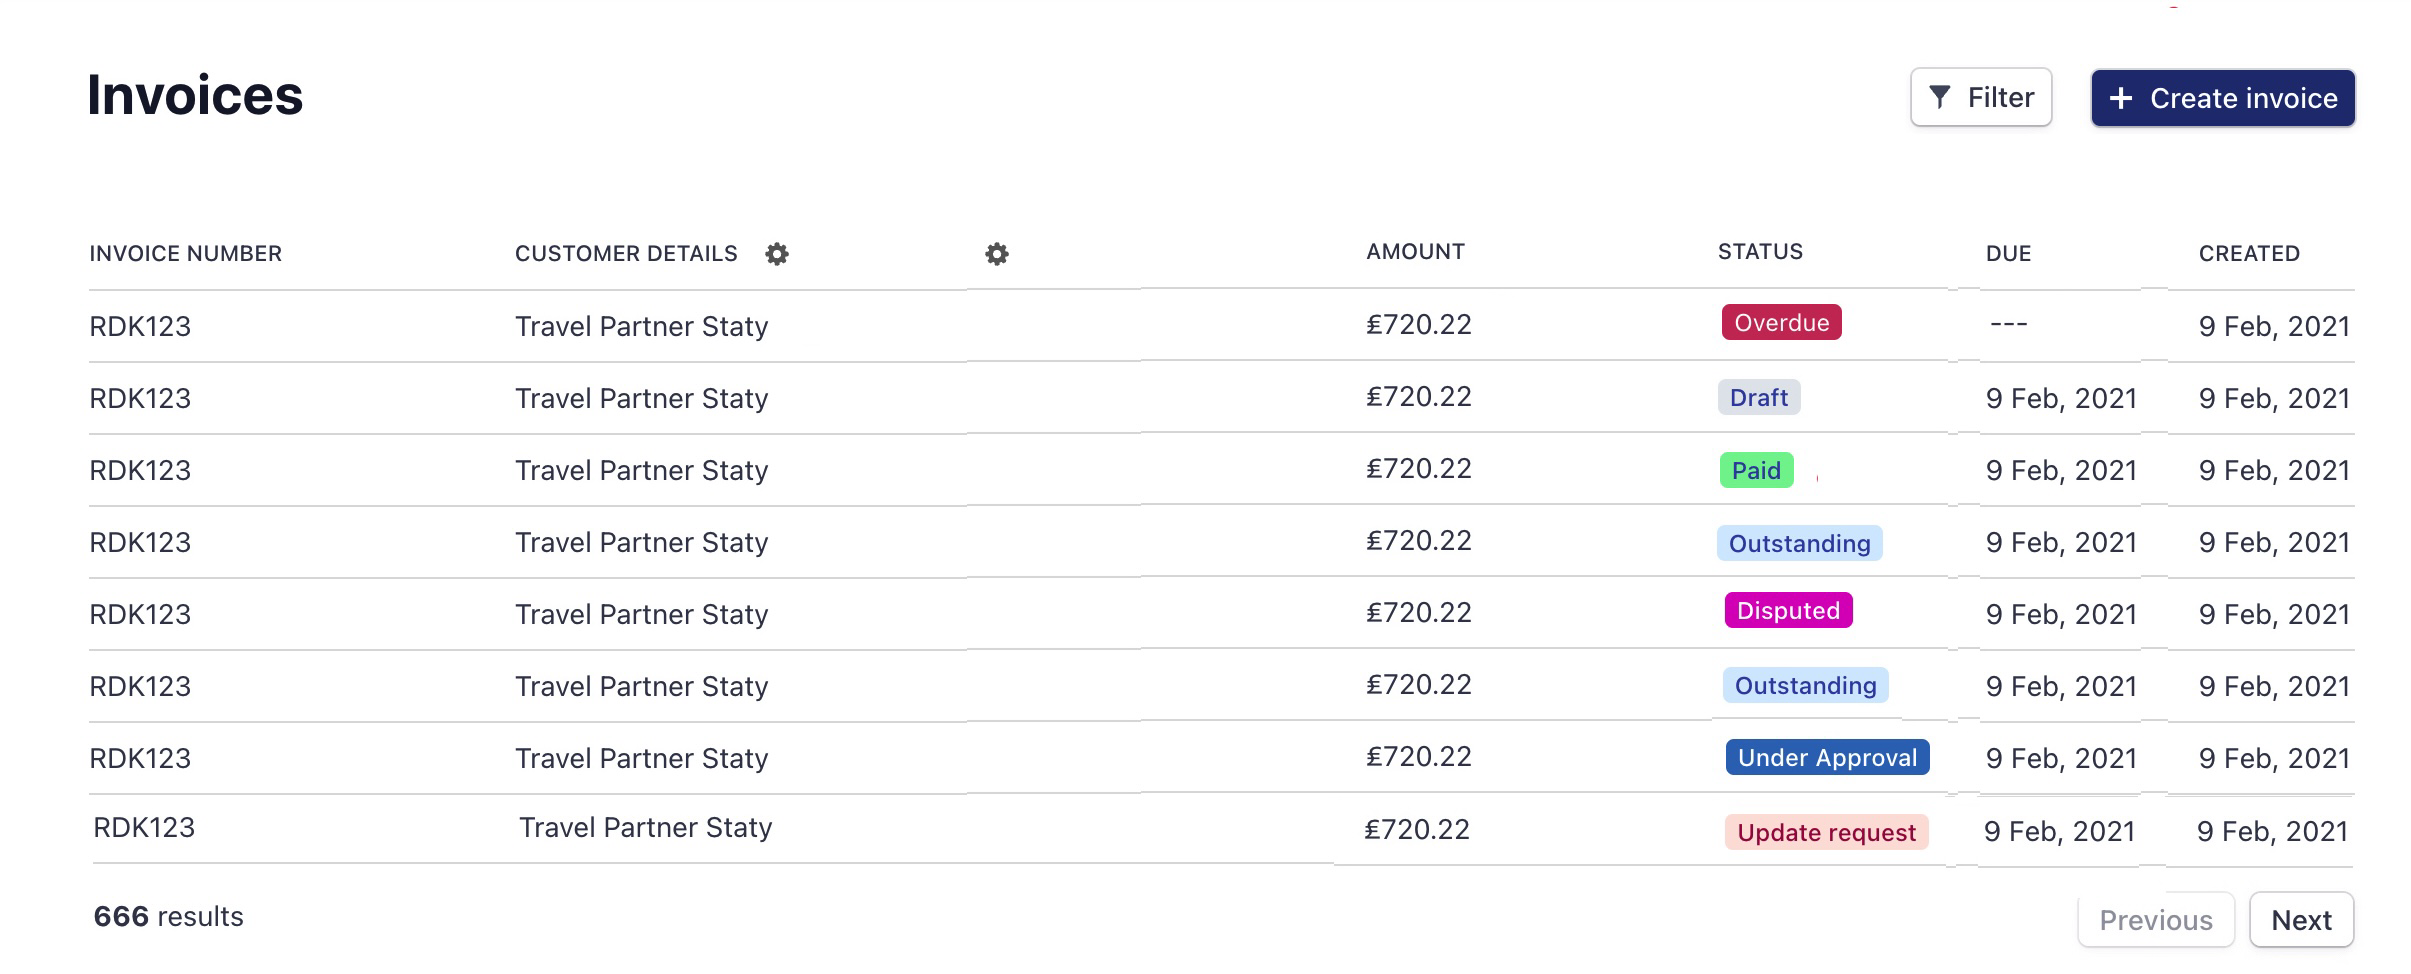This screenshot has height=974, width=2411.
Task: Click the Disputed status badge
Action: [x=1788, y=610]
